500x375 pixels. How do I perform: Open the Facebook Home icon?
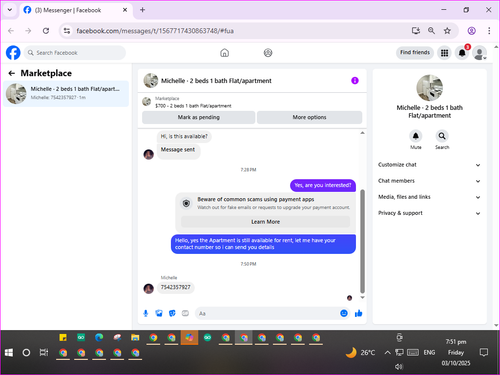pyautogui.click(x=225, y=53)
